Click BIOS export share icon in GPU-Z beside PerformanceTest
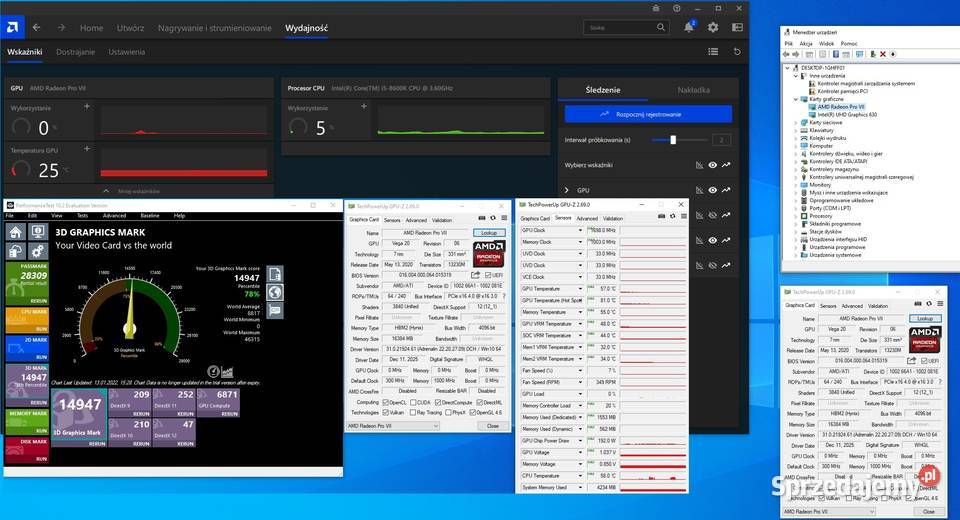Image resolution: width=960 pixels, height=520 pixels. click(x=475, y=275)
